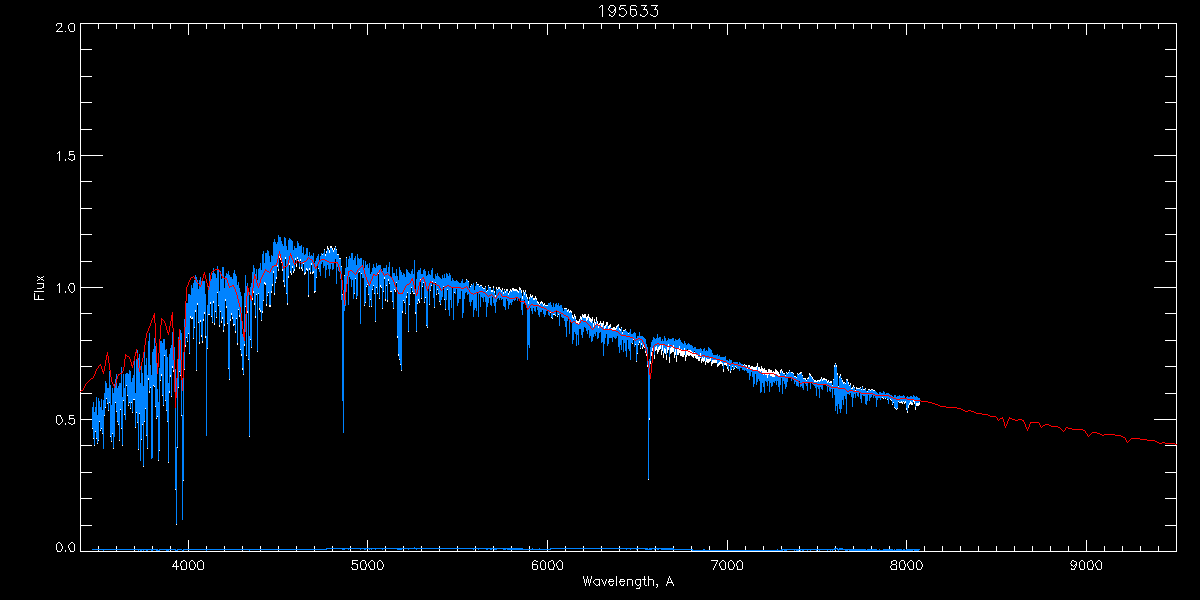
Task: Click the 7000 tick label on wavelength axis
Action: [727, 566]
